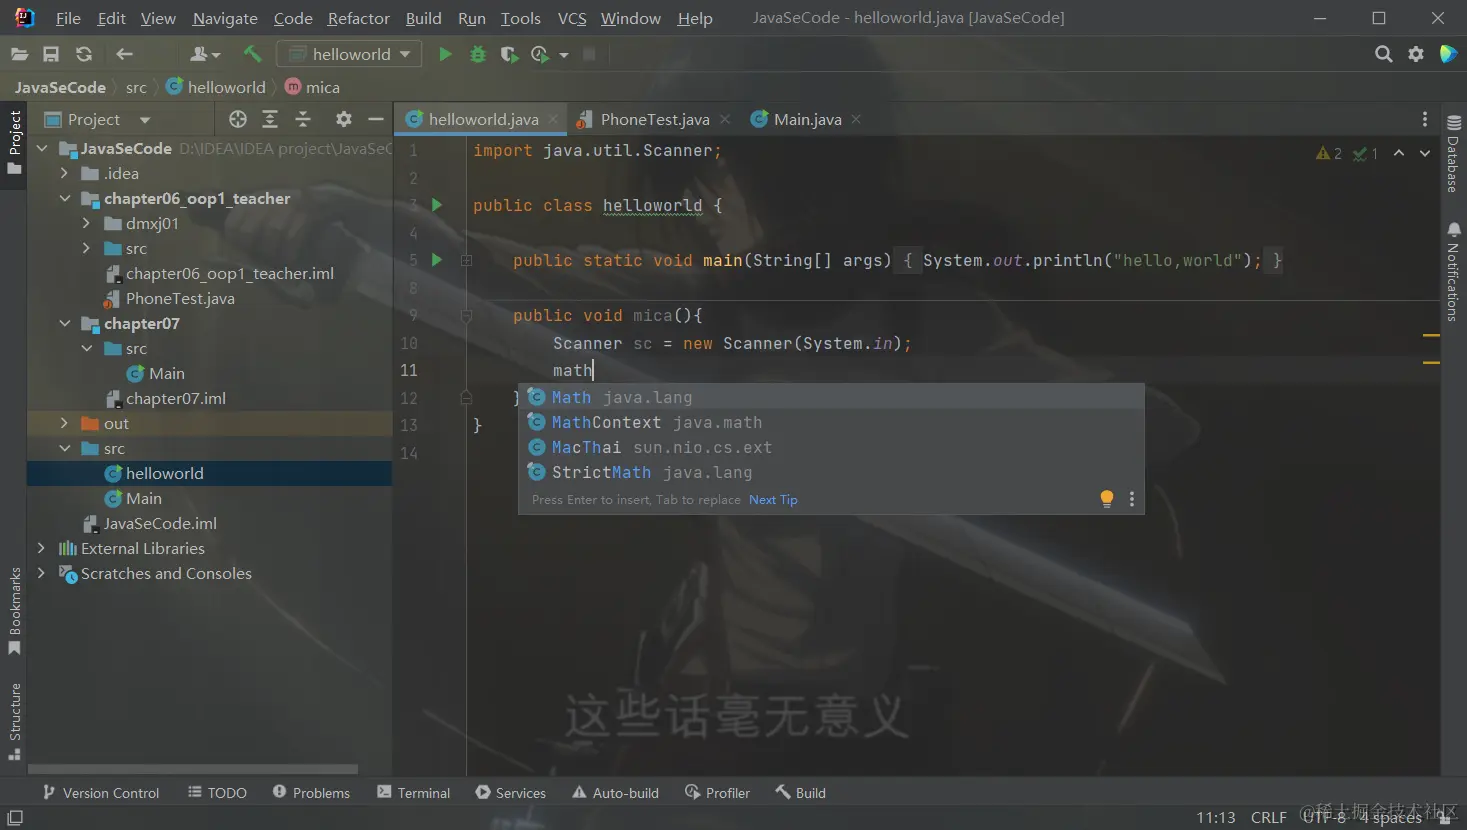The image size is (1467, 830).
Task: Expand Scratches and Consoles node
Action: pos(42,573)
